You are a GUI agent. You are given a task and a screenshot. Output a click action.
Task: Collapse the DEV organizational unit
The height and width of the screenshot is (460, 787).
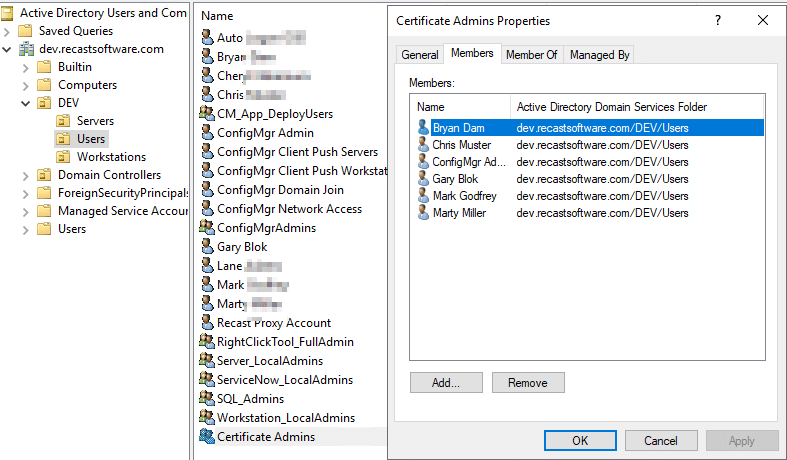click(25, 103)
